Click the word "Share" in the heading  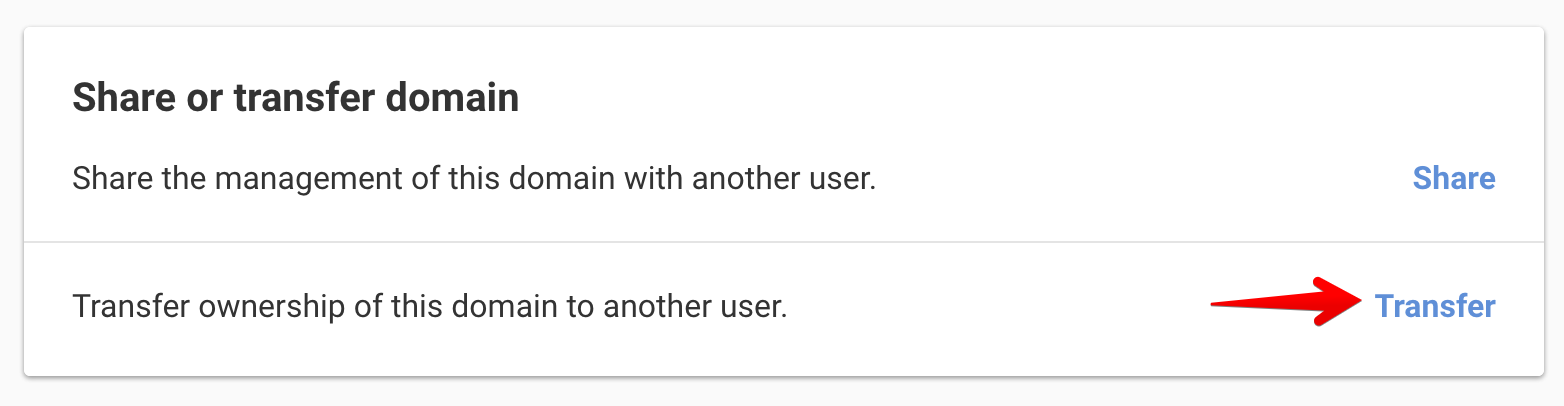[x=119, y=99]
